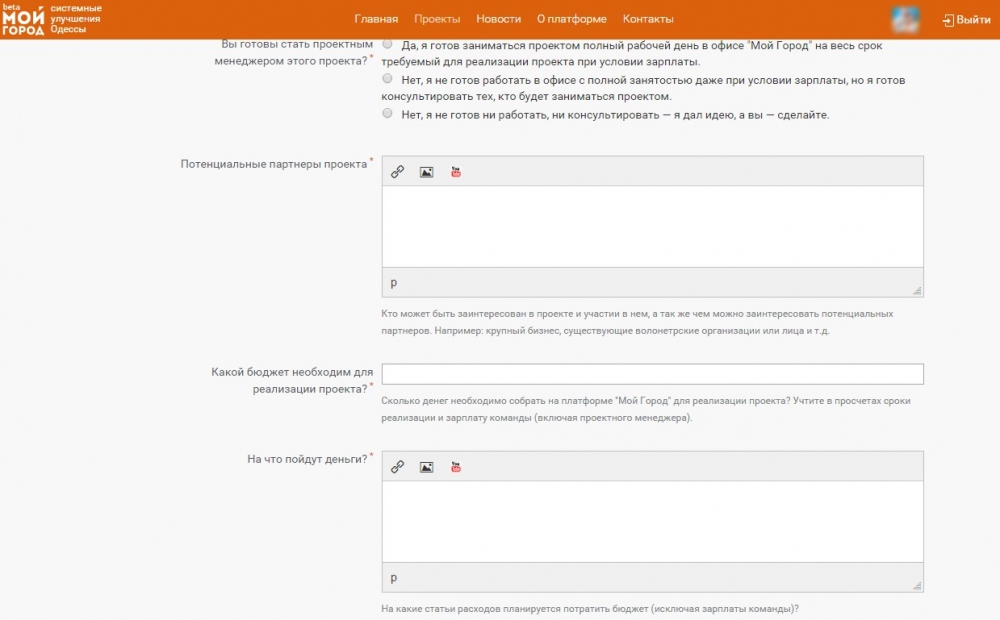The height and width of the screenshot is (620, 1000).
Task: Open Контакты page
Action: pyautogui.click(x=648, y=19)
